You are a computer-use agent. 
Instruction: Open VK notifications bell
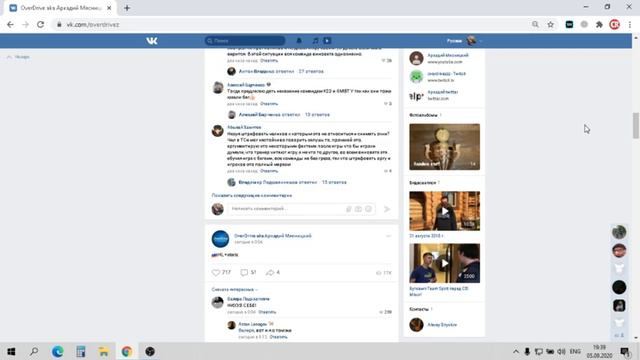pyautogui.click(x=299, y=41)
